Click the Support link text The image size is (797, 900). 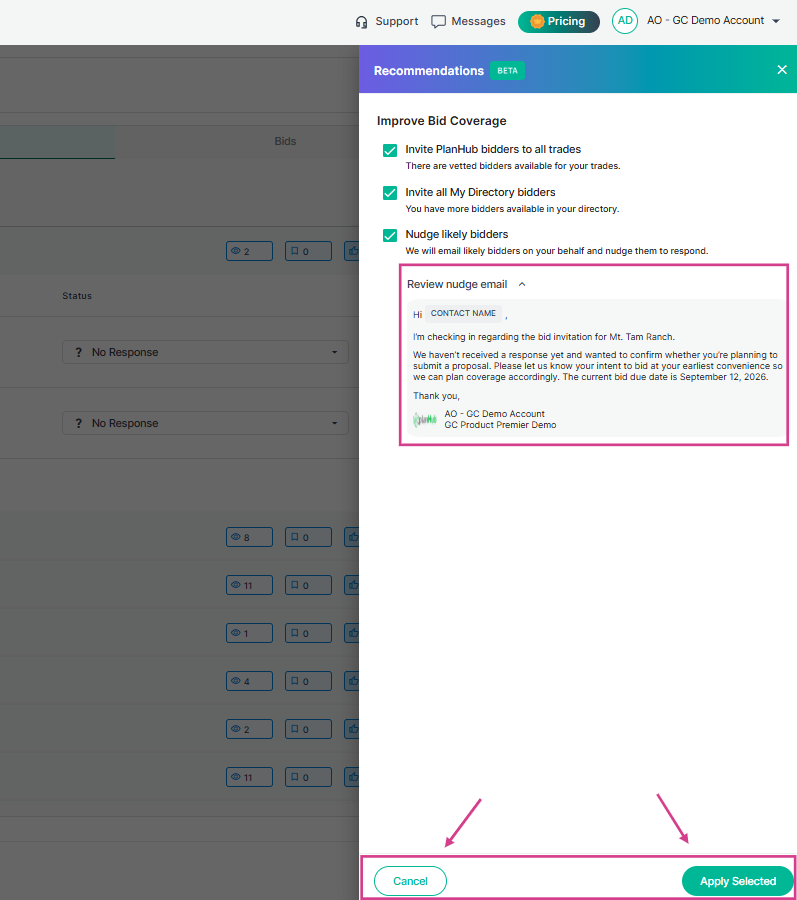tap(396, 21)
